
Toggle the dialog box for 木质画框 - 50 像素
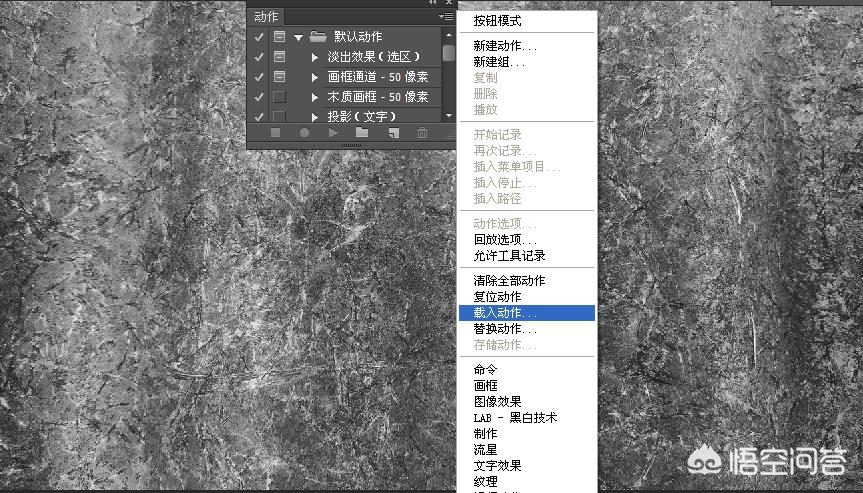(x=280, y=97)
